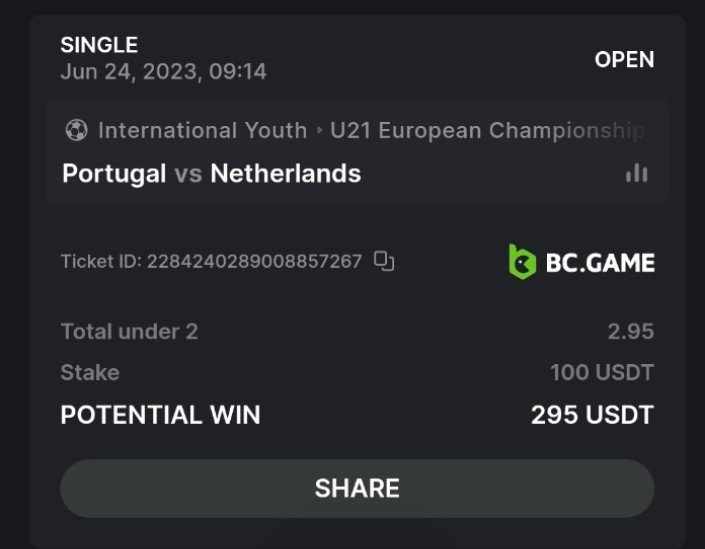705x549 pixels.
Task: Click the 100 USDT stake amount
Action: (x=601, y=373)
